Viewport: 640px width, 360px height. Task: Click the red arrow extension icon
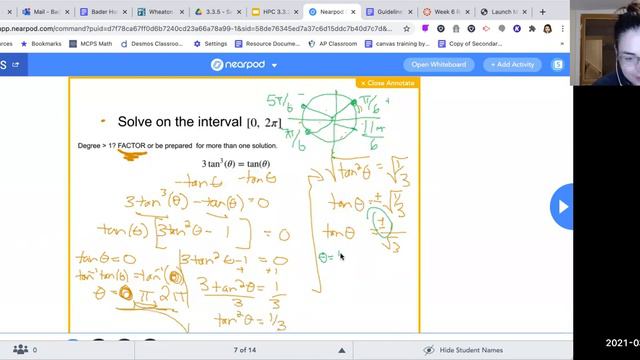486,29
